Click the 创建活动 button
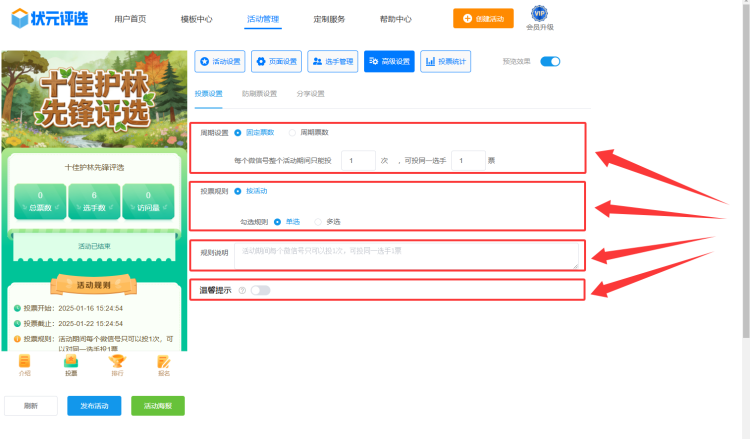The height and width of the screenshot is (439, 750). (x=483, y=18)
